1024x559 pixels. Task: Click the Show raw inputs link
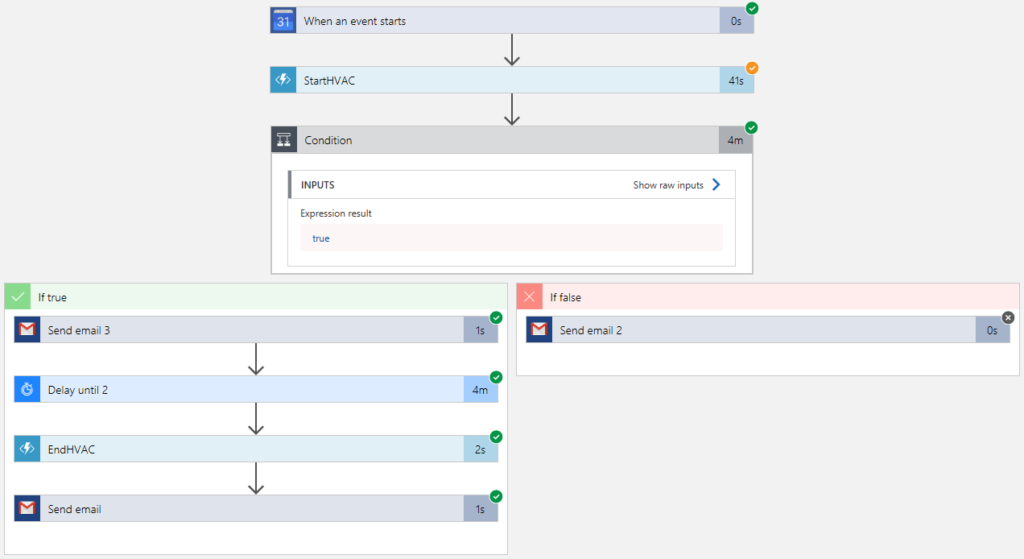668,185
